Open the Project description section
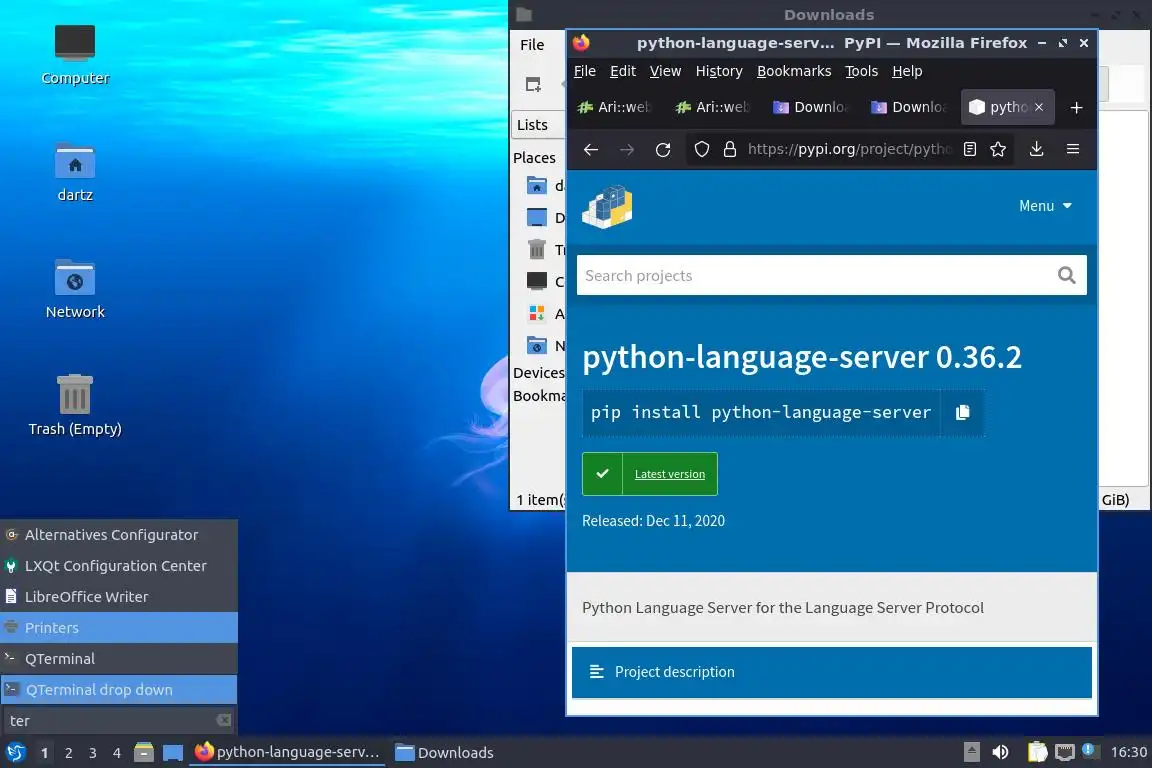Screen dimensions: 1152x768 pos(832,672)
